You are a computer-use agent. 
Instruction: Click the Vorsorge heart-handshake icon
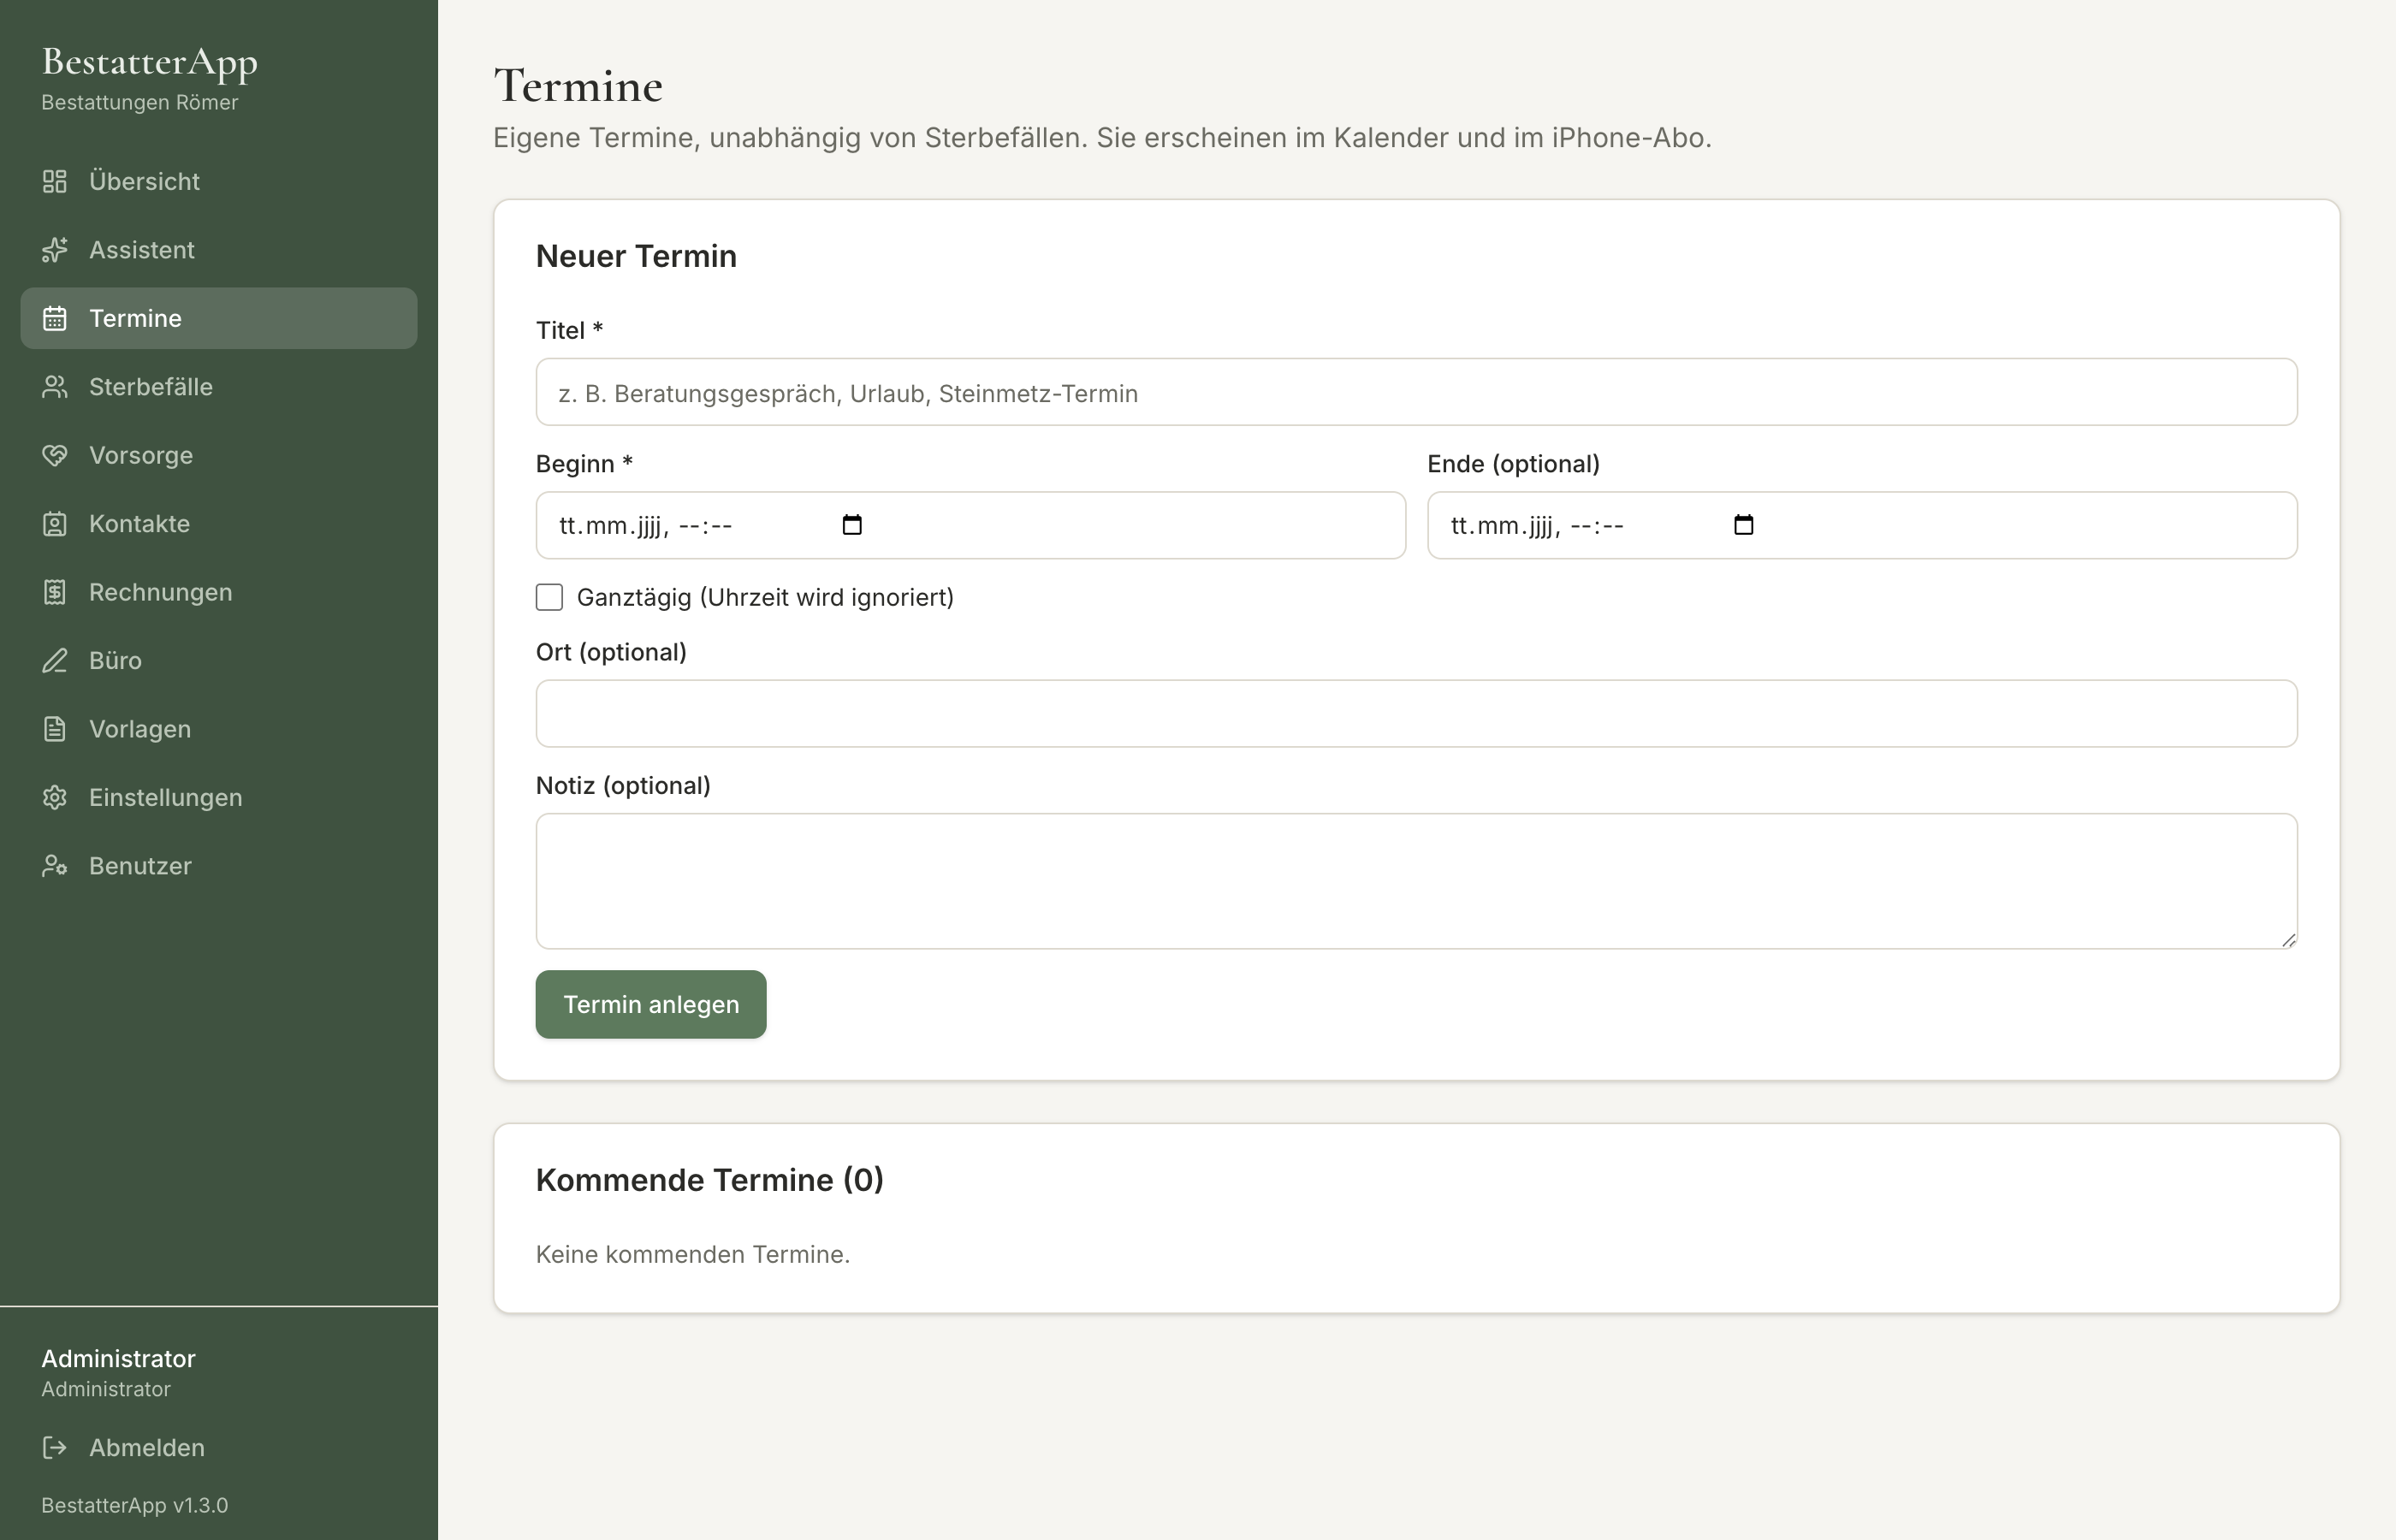pyautogui.click(x=54, y=455)
